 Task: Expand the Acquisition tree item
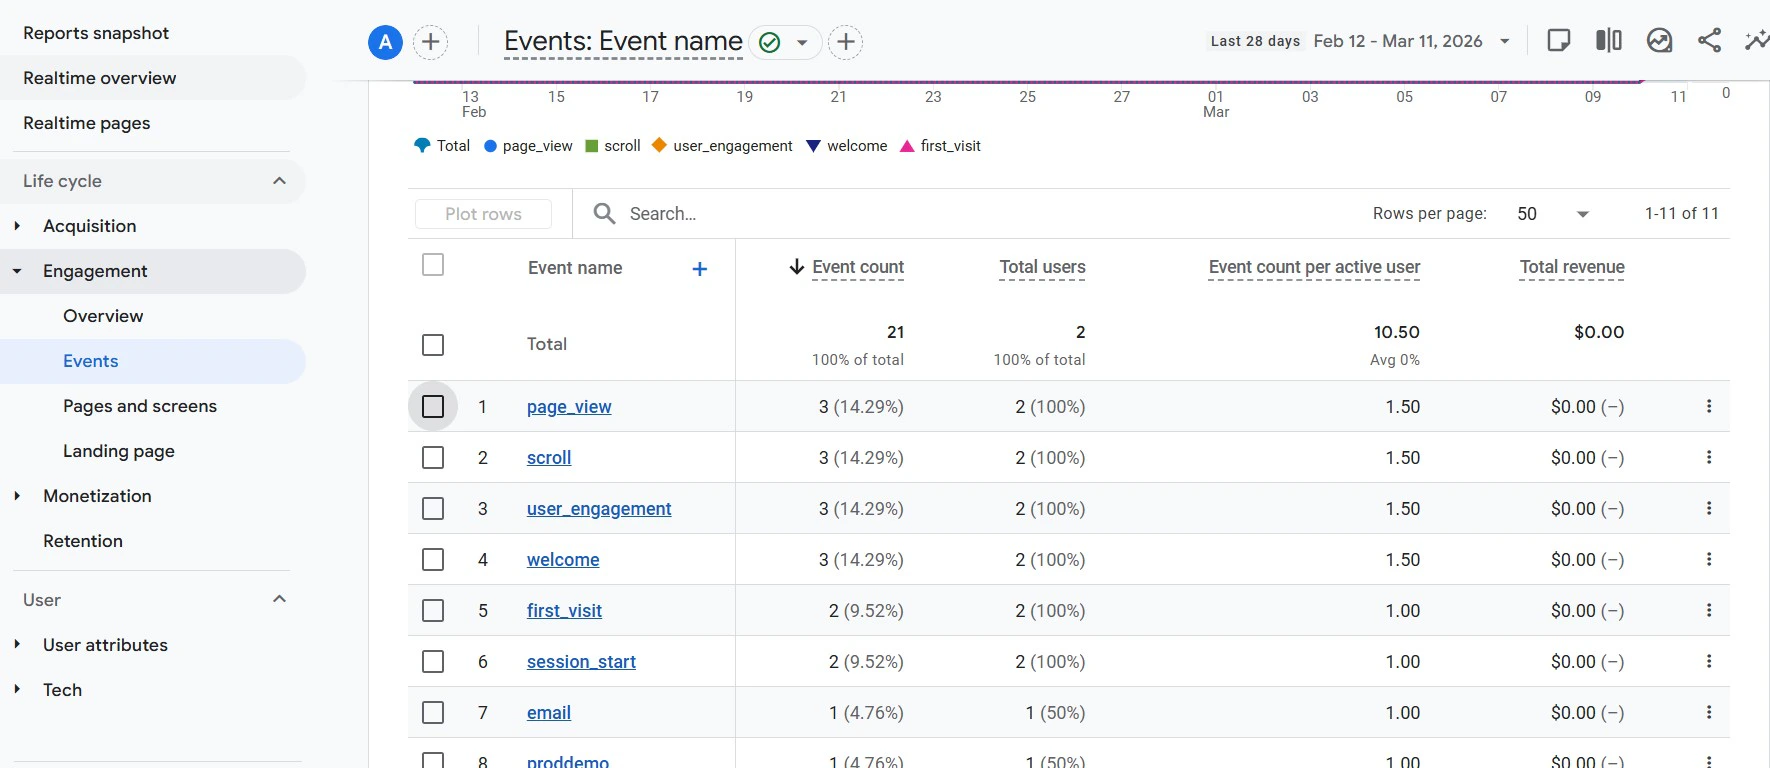point(17,226)
